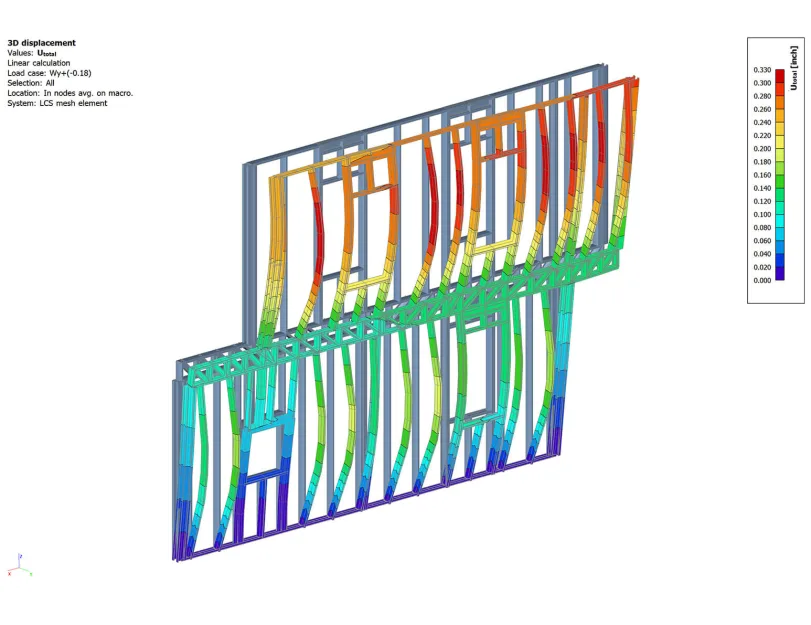Click the green Y axis label
This screenshot has width=811, height=625.
[31, 574]
